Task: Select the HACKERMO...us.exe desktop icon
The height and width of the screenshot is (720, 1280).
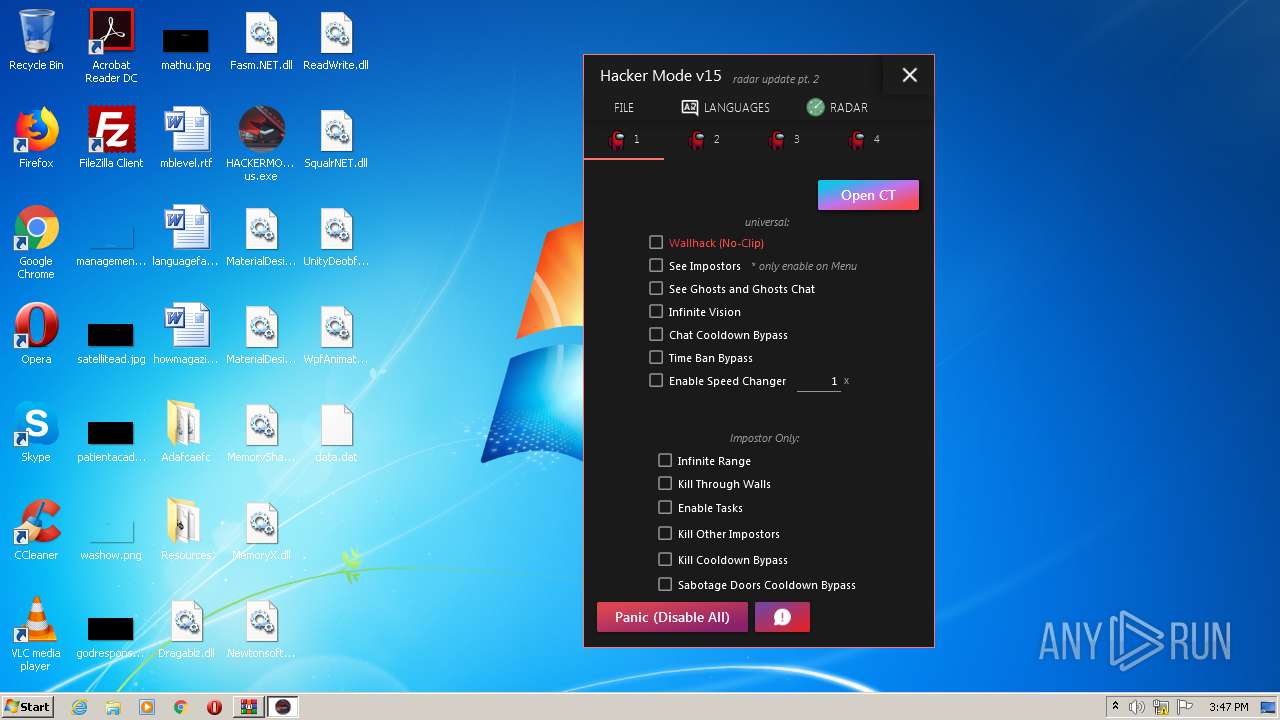Action: tap(261, 144)
